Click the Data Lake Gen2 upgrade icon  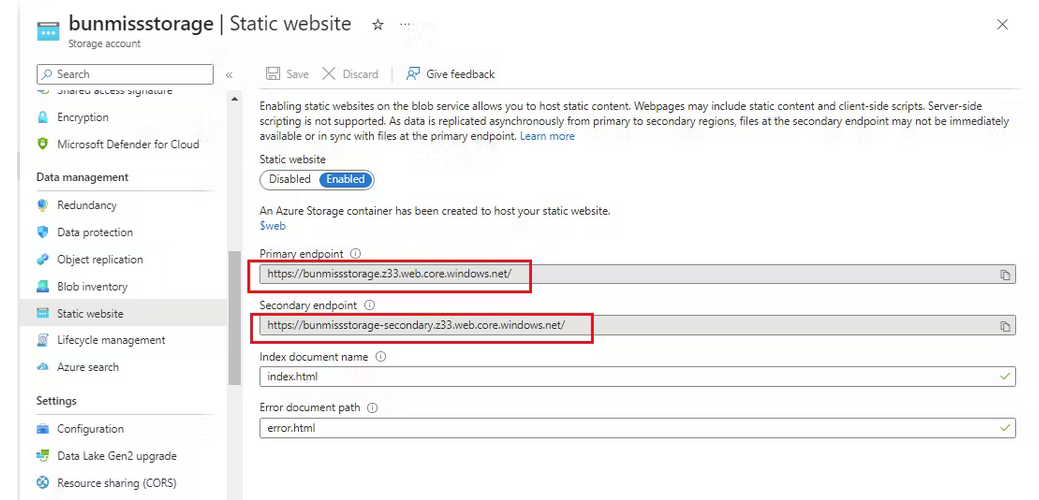click(x=43, y=456)
